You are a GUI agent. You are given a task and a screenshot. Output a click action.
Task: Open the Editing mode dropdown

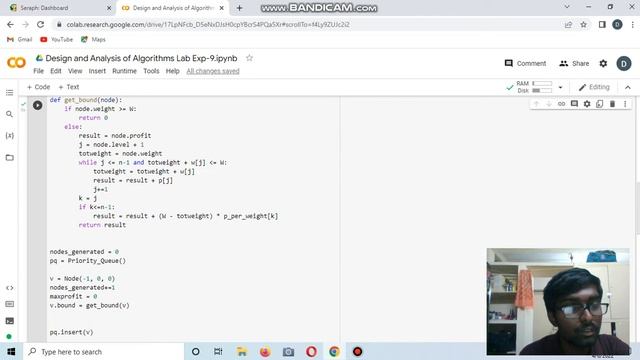pyautogui.click(x=594, y=87)
